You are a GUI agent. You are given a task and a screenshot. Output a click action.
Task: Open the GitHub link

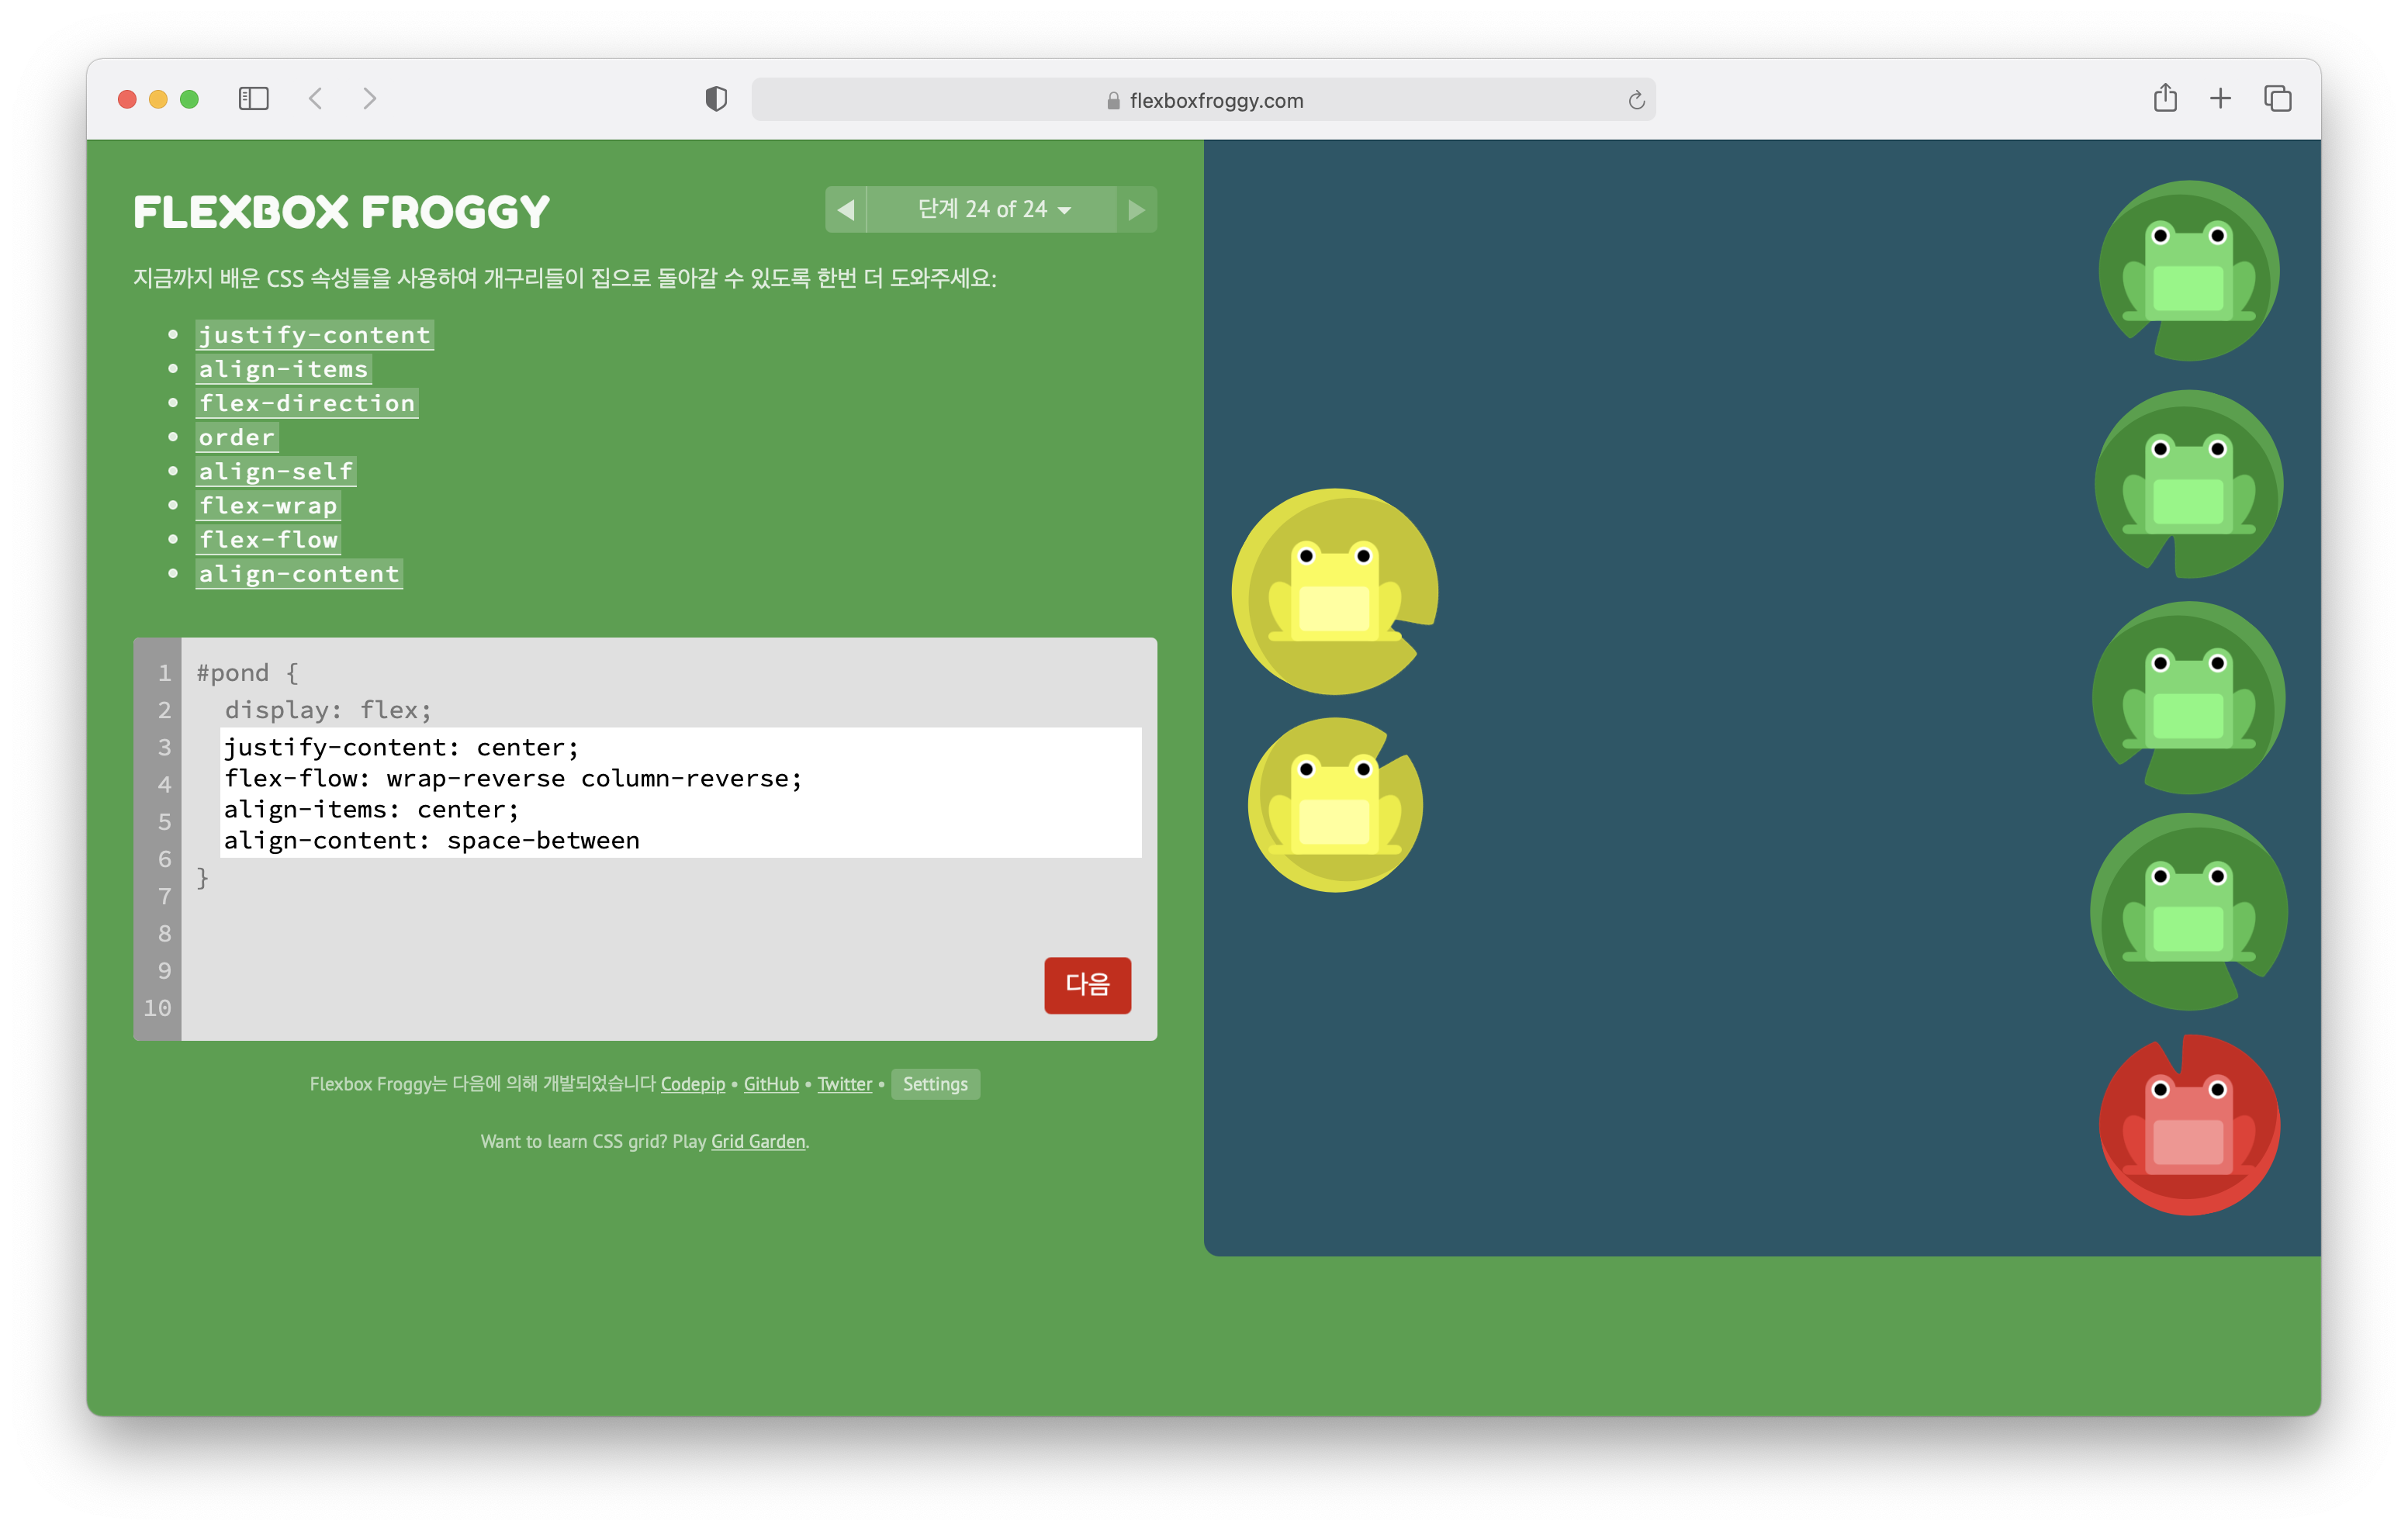770,1084
